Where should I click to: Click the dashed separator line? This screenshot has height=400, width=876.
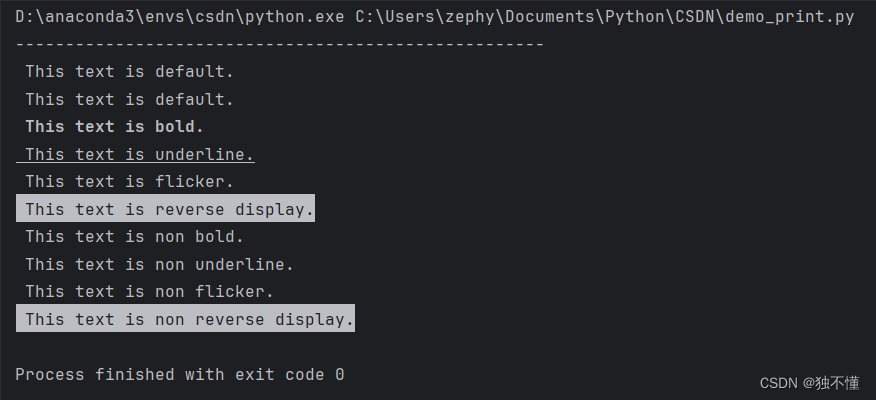click(x=279, y=45)
